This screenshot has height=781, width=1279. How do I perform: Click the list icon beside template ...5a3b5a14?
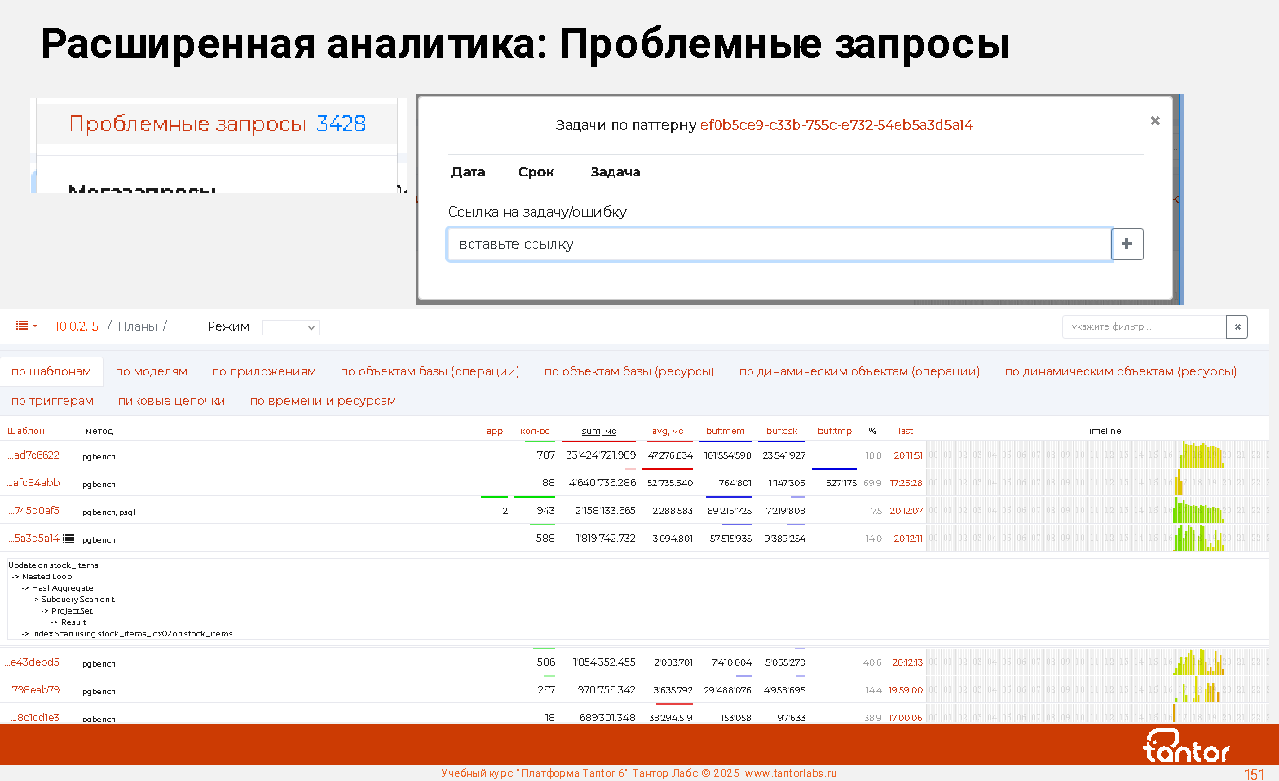click(x=69, y=539)
